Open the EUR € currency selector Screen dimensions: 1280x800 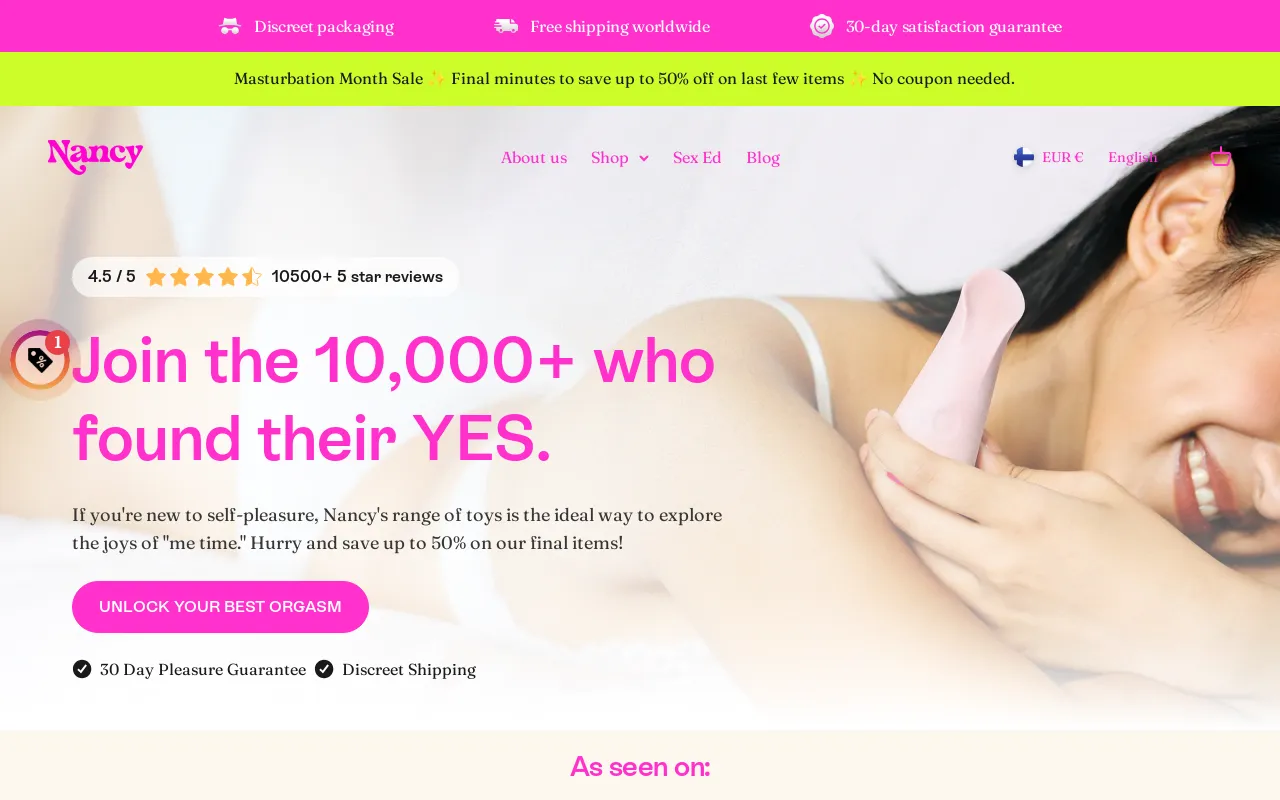tap(1062, 157)
